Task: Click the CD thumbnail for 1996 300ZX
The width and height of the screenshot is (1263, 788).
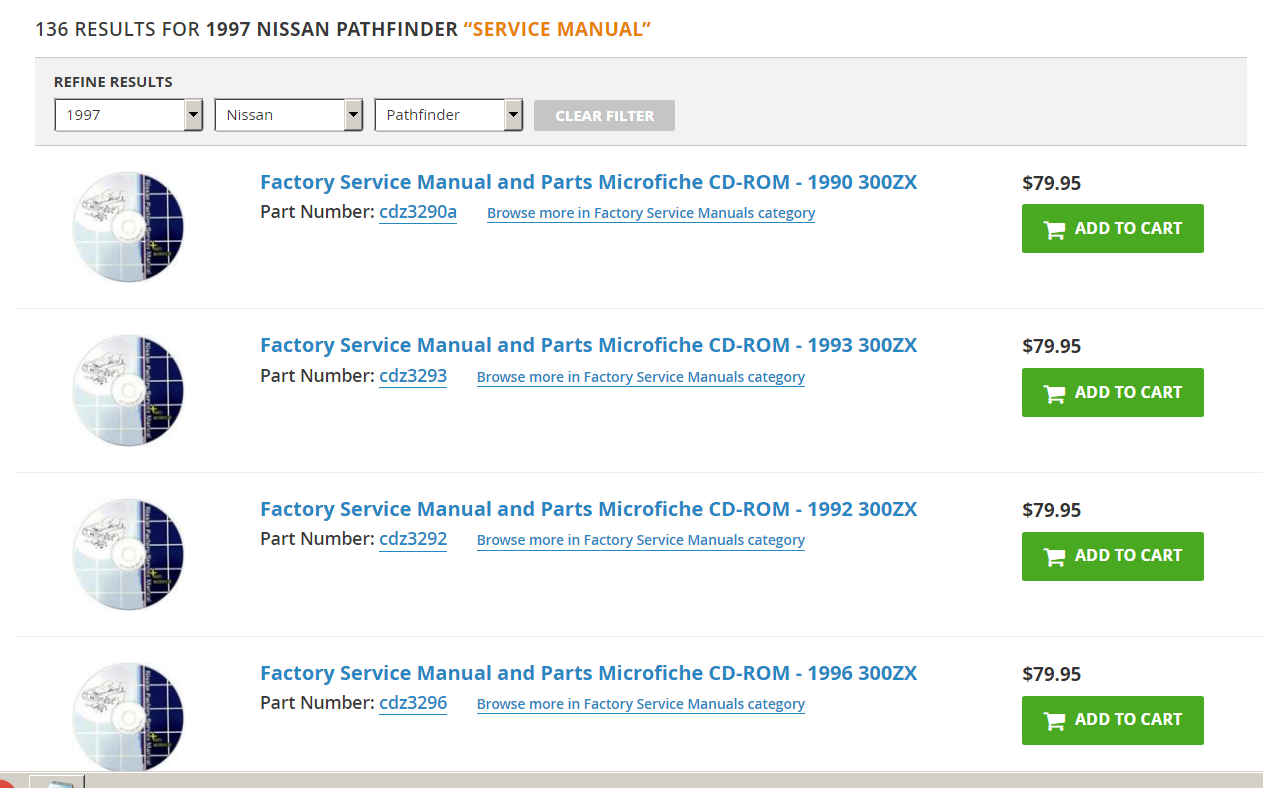Action: tap(128, 717)
